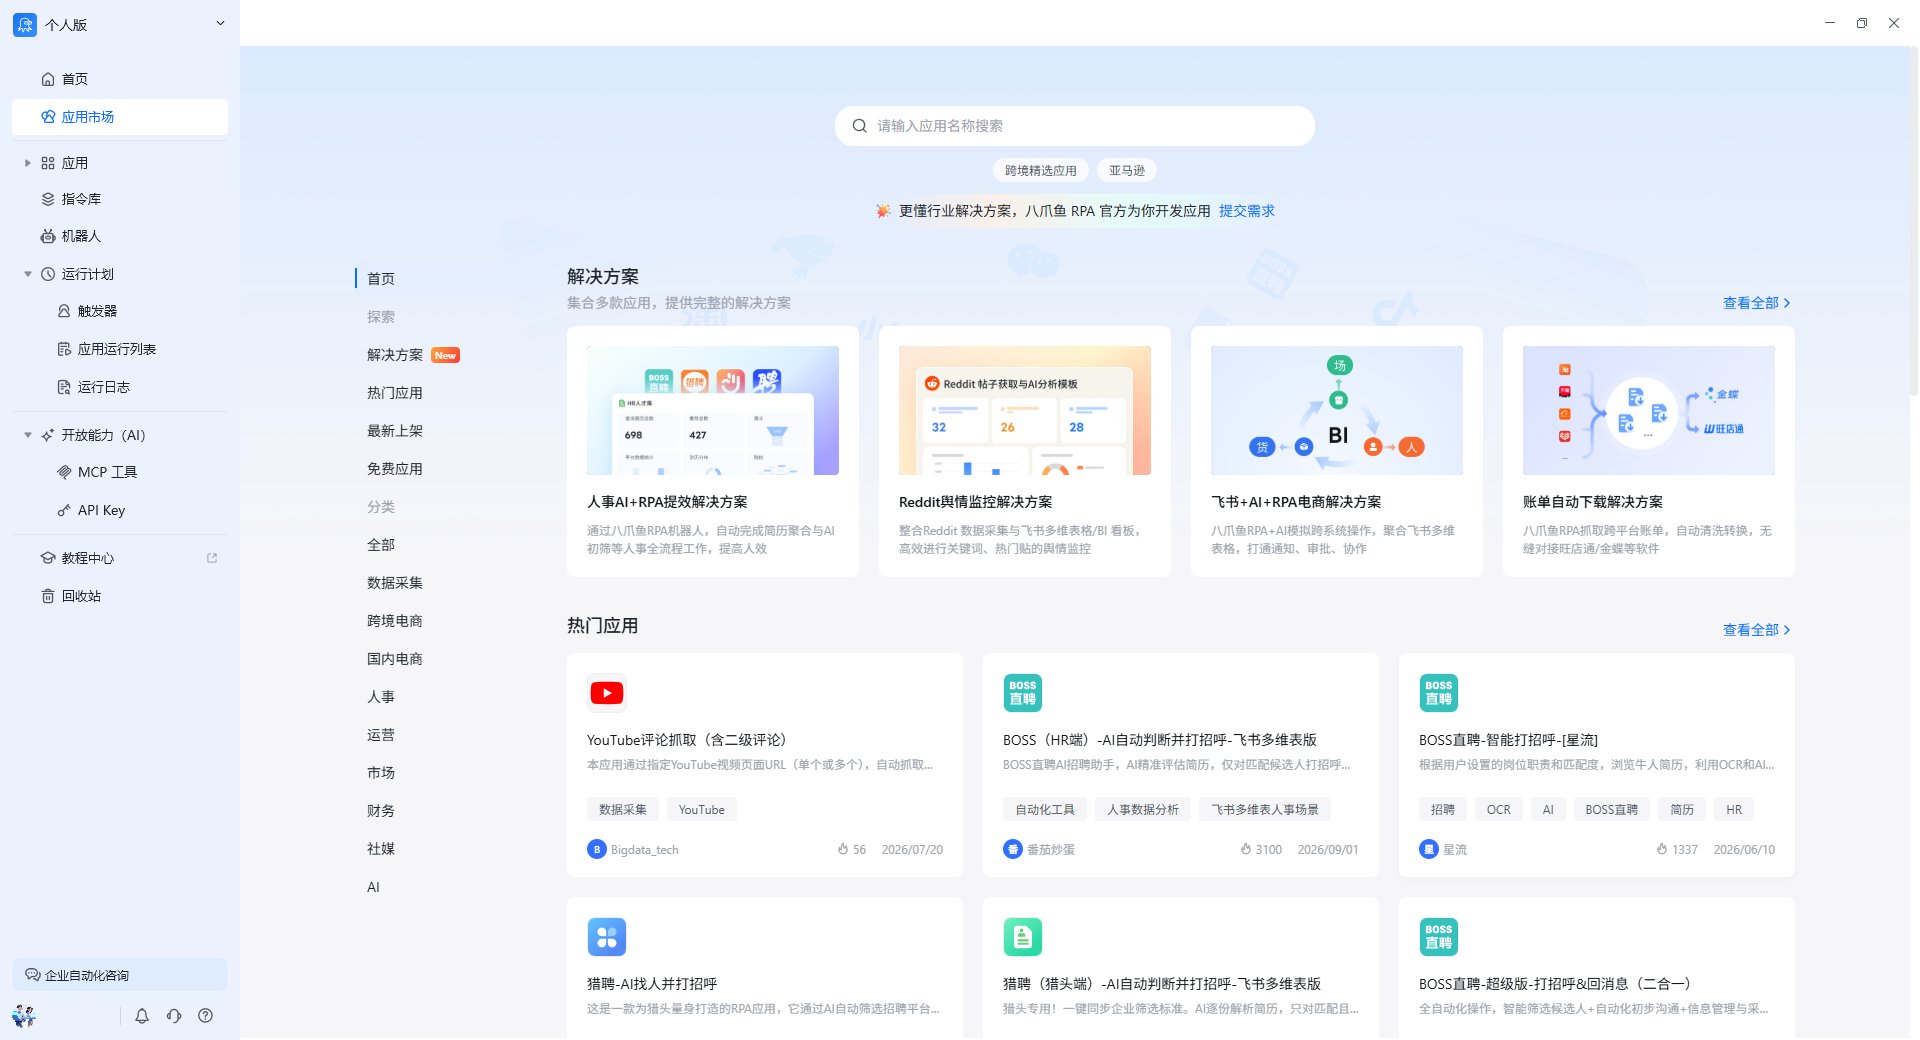Click the 自动化工具 tag
The image size is (1920, 1040).
pos(1045,810)
